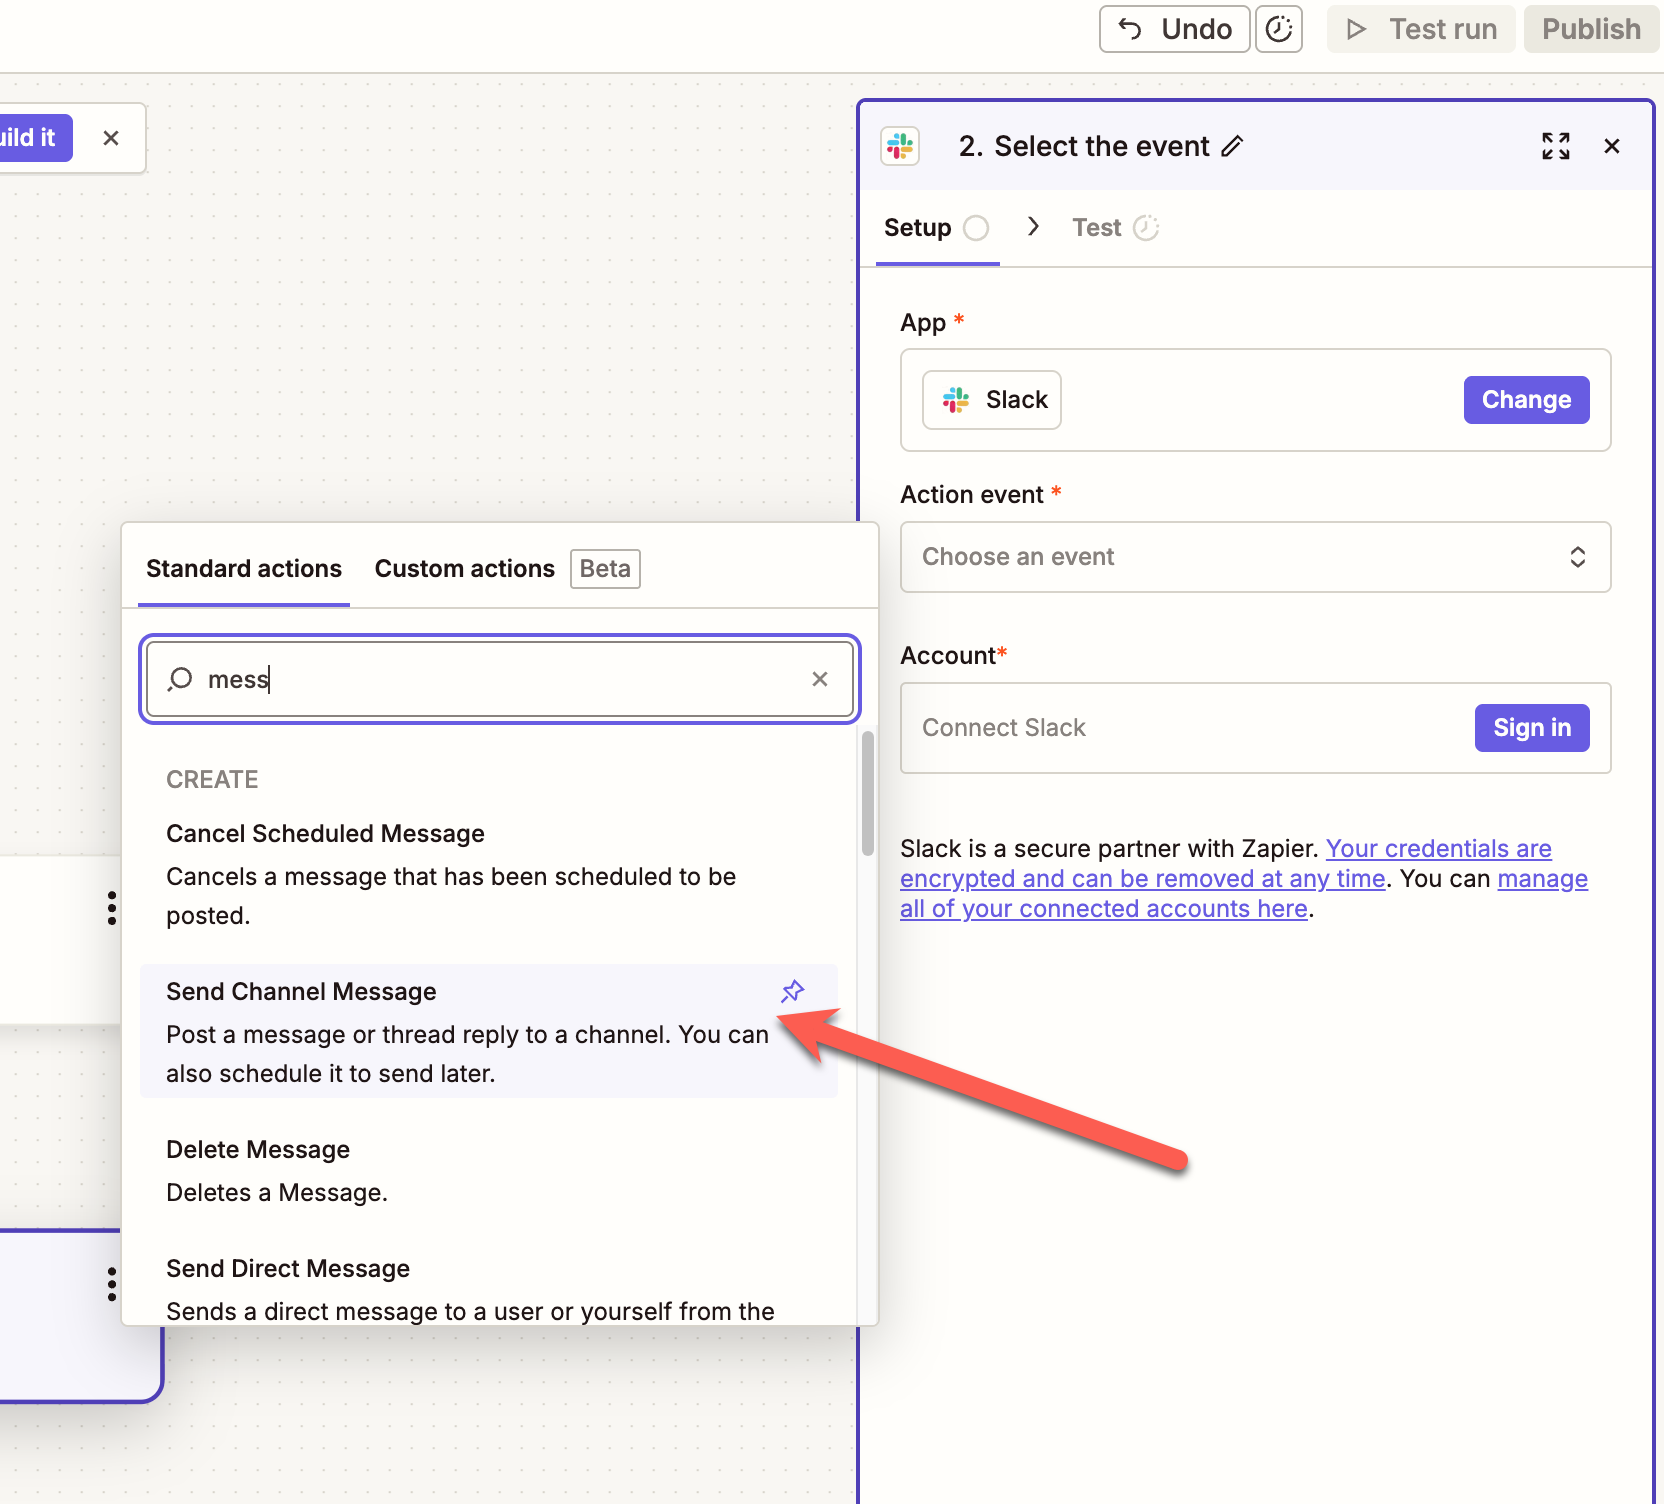Pin the Send Channel Message action
The width and height of the screenshot is (1664, 1504).
(793, 991)
